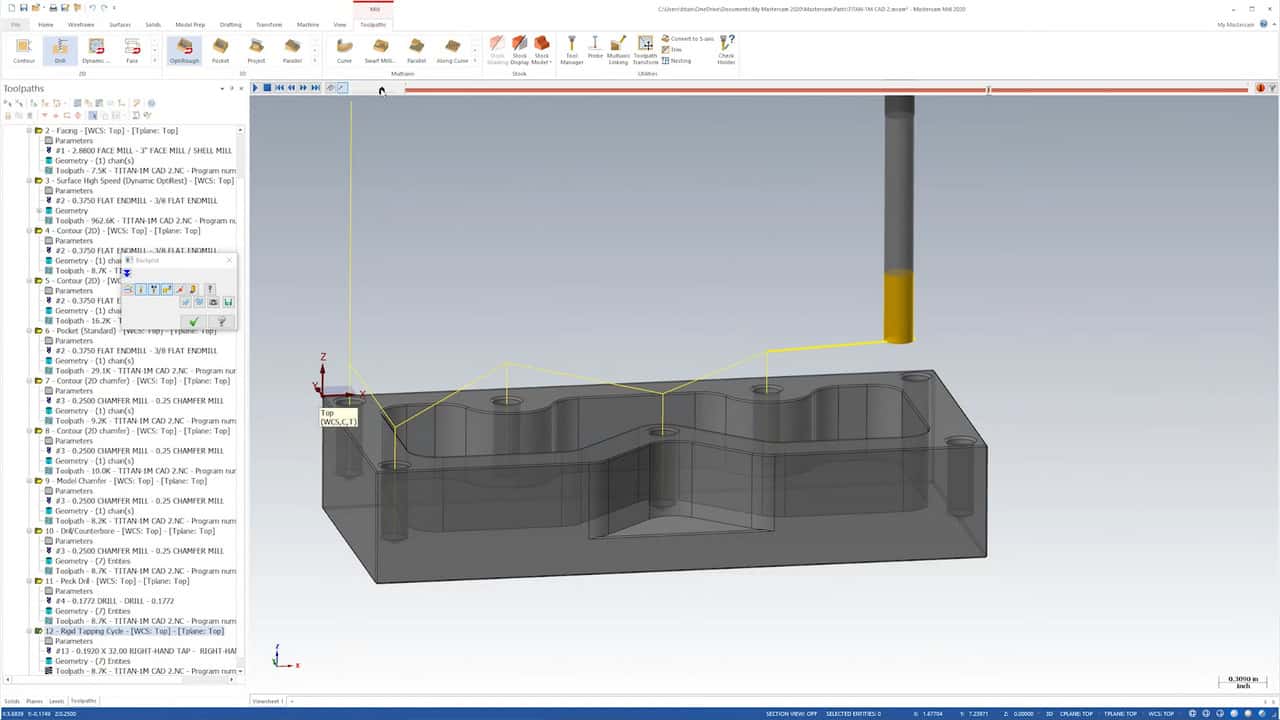Stop the backplot playback

point(267,88)
